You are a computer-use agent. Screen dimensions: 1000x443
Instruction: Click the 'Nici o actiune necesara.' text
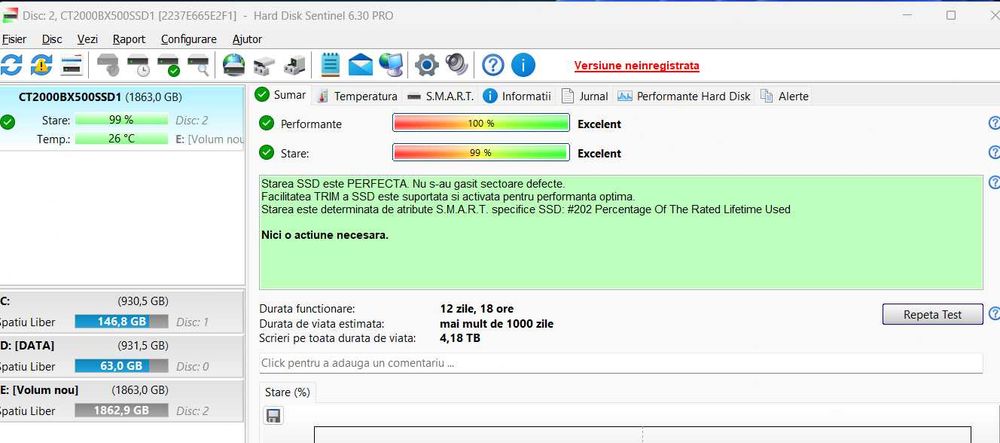pyautogui.click(x=325, y=235)
